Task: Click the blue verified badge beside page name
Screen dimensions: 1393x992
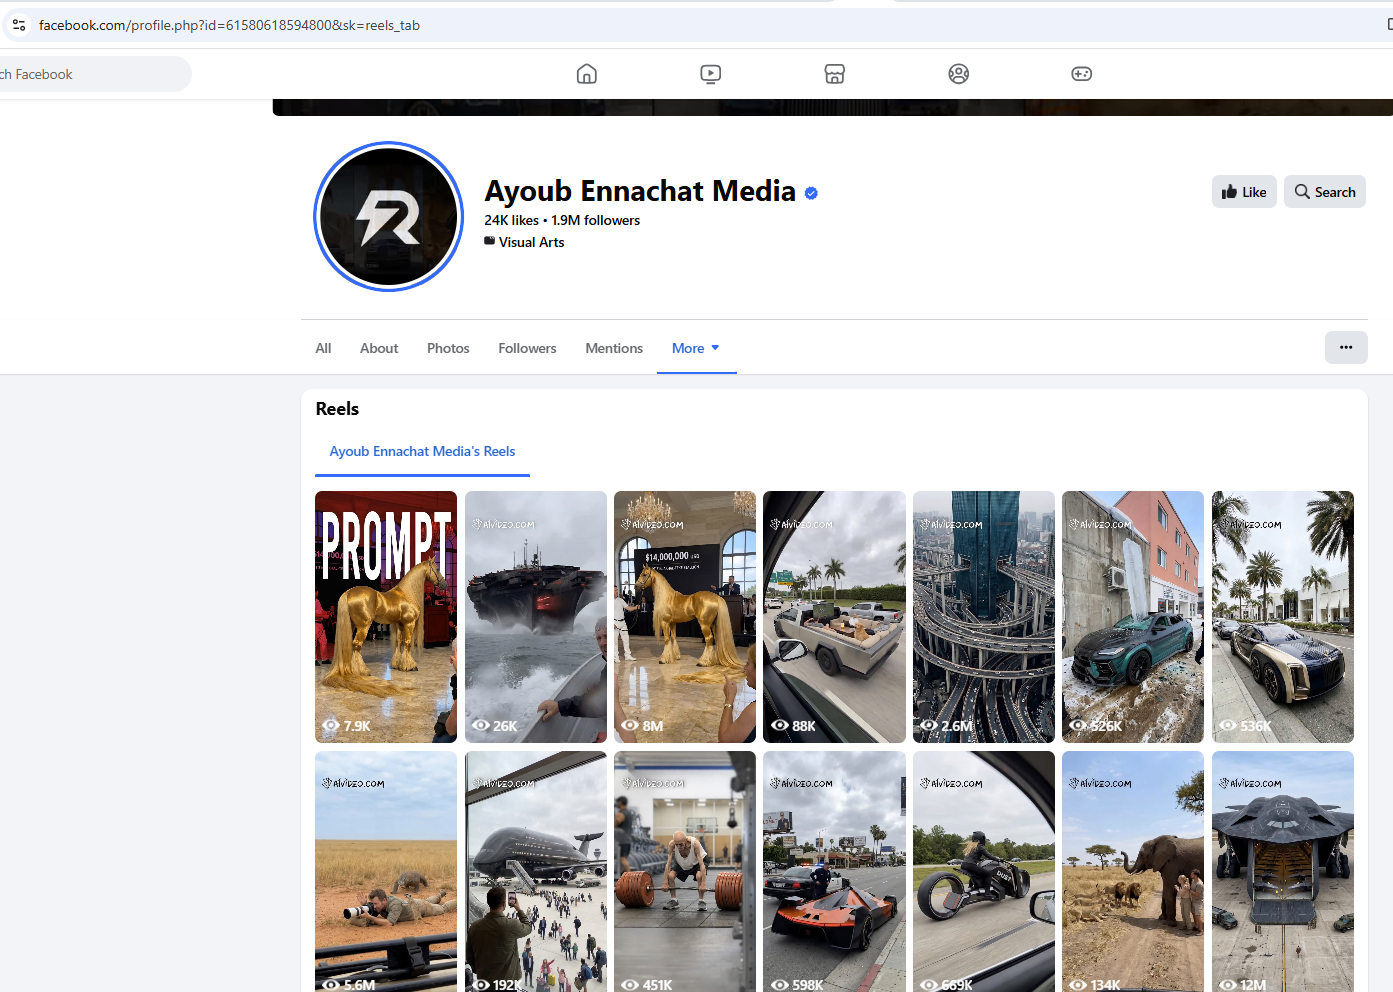Action: (811, 193)
